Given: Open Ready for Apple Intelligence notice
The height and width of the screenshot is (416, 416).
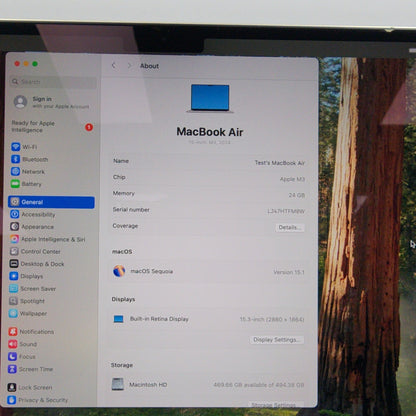Looking at the screenshot, I should click(52, 127).
